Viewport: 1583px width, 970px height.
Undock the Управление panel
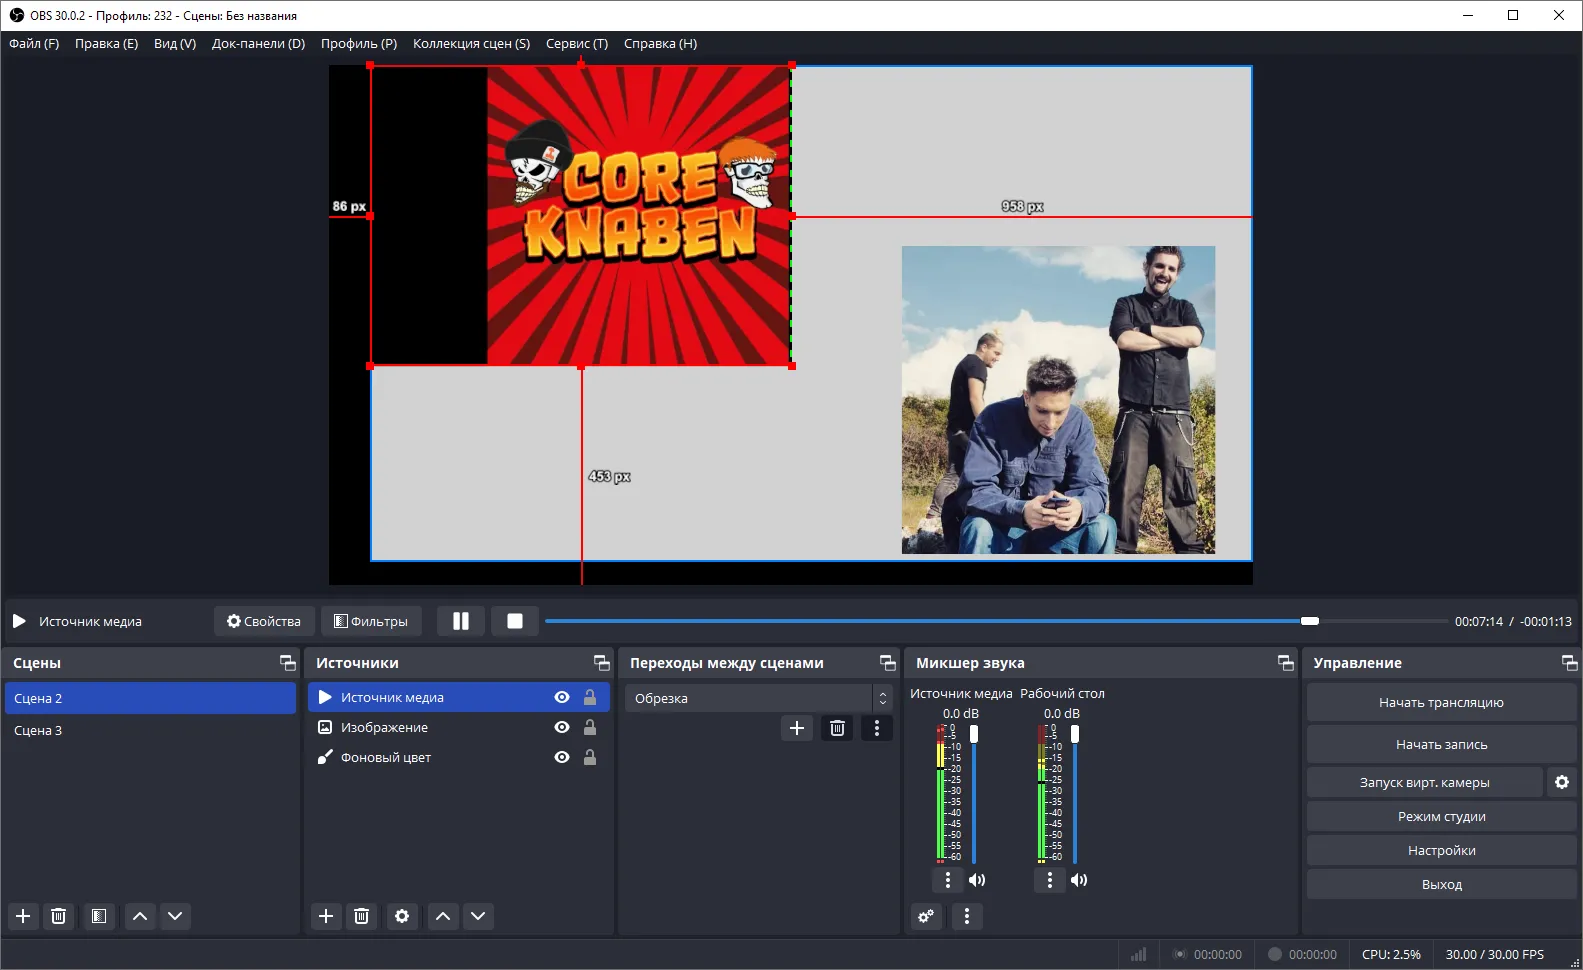click(1570, 663)
